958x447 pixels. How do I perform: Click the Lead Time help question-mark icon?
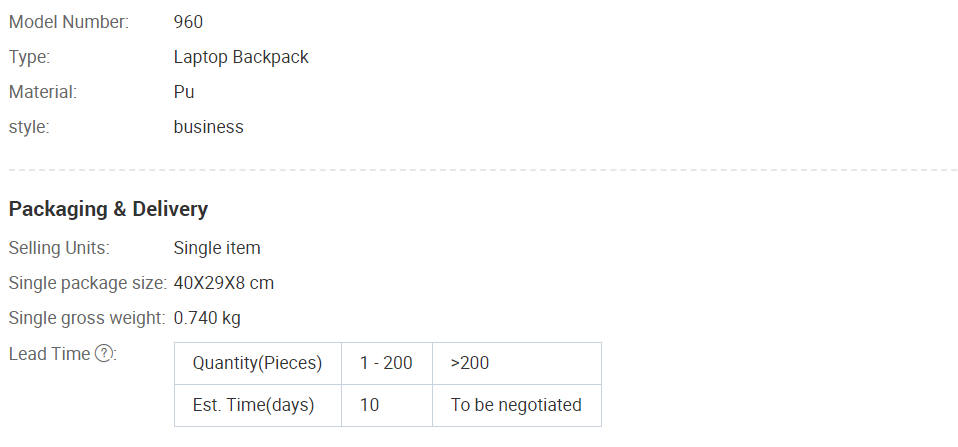tap(104, 354)
